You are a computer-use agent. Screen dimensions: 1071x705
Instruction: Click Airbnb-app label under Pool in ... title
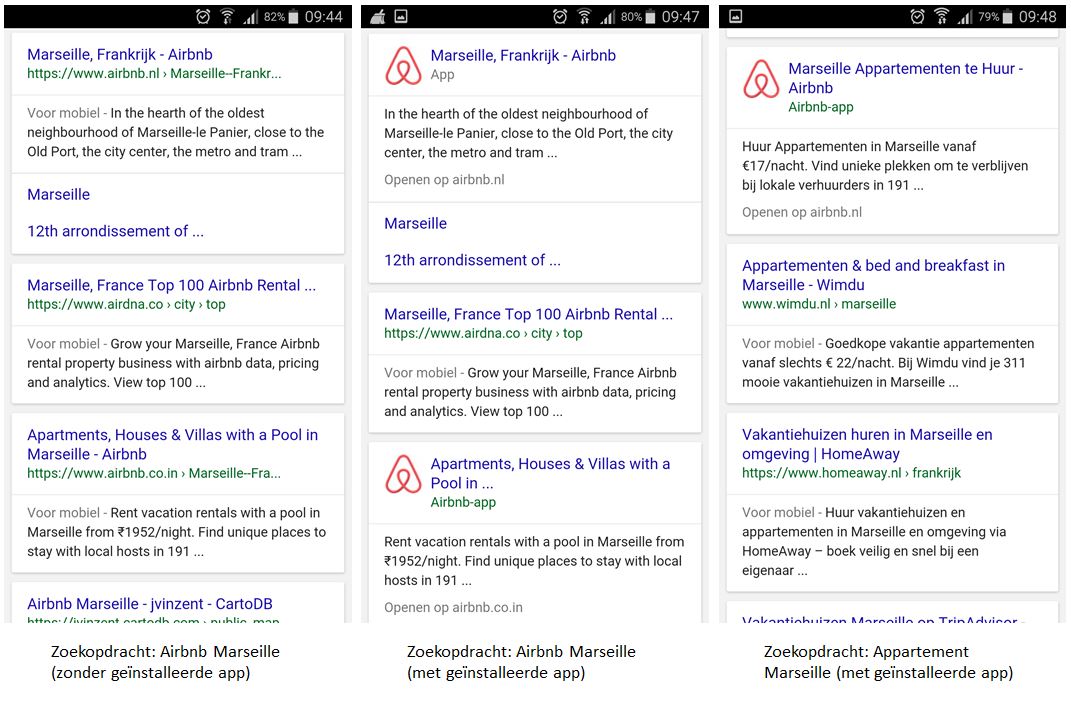[x=463, y=502]
